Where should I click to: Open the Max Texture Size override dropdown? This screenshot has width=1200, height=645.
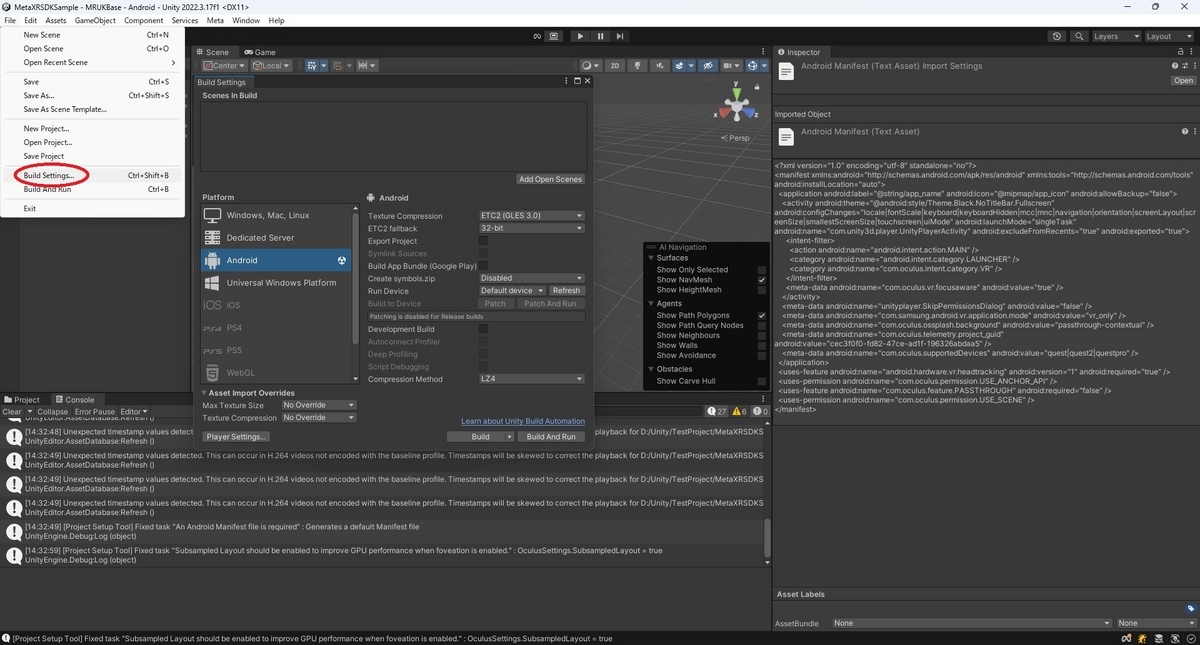point(318,405)
